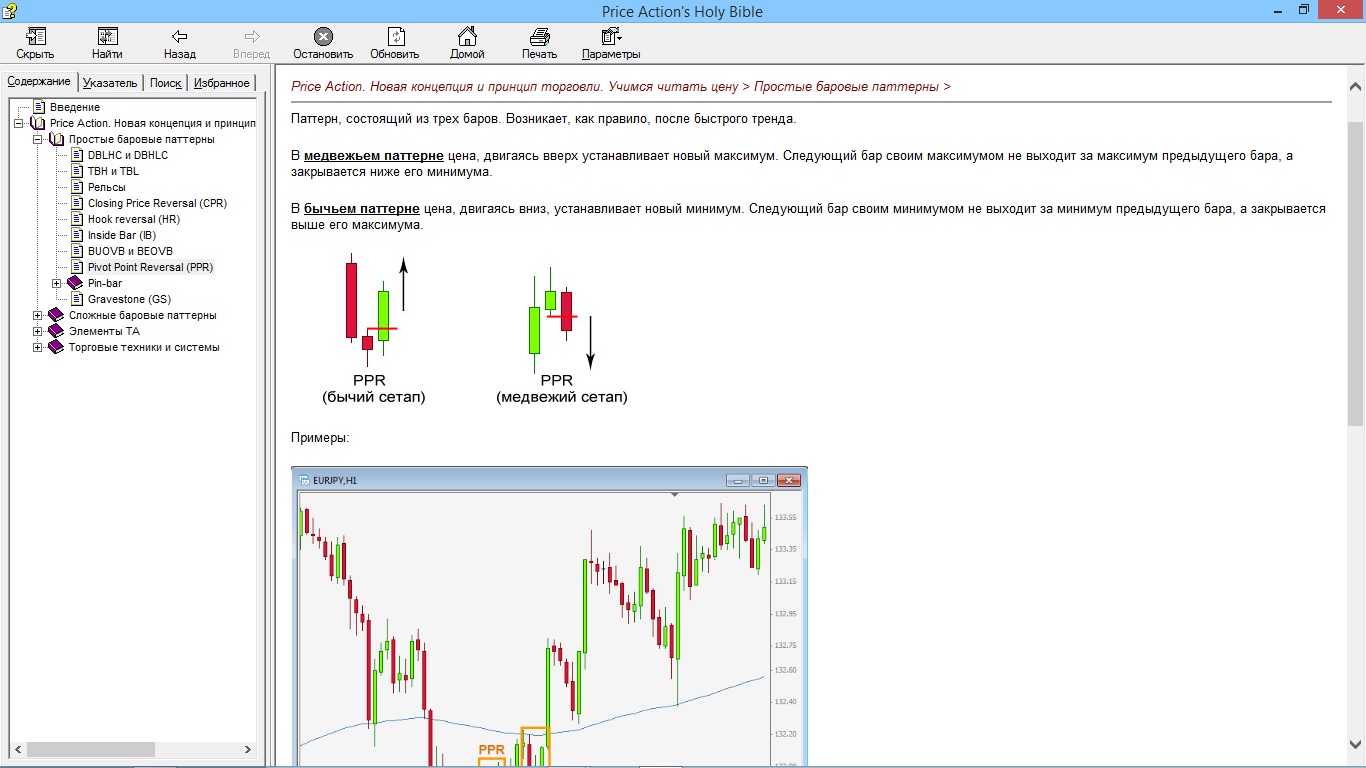
Task: Click the open book icon beside Простые баровые паттерны
Action: pos(57,139)
